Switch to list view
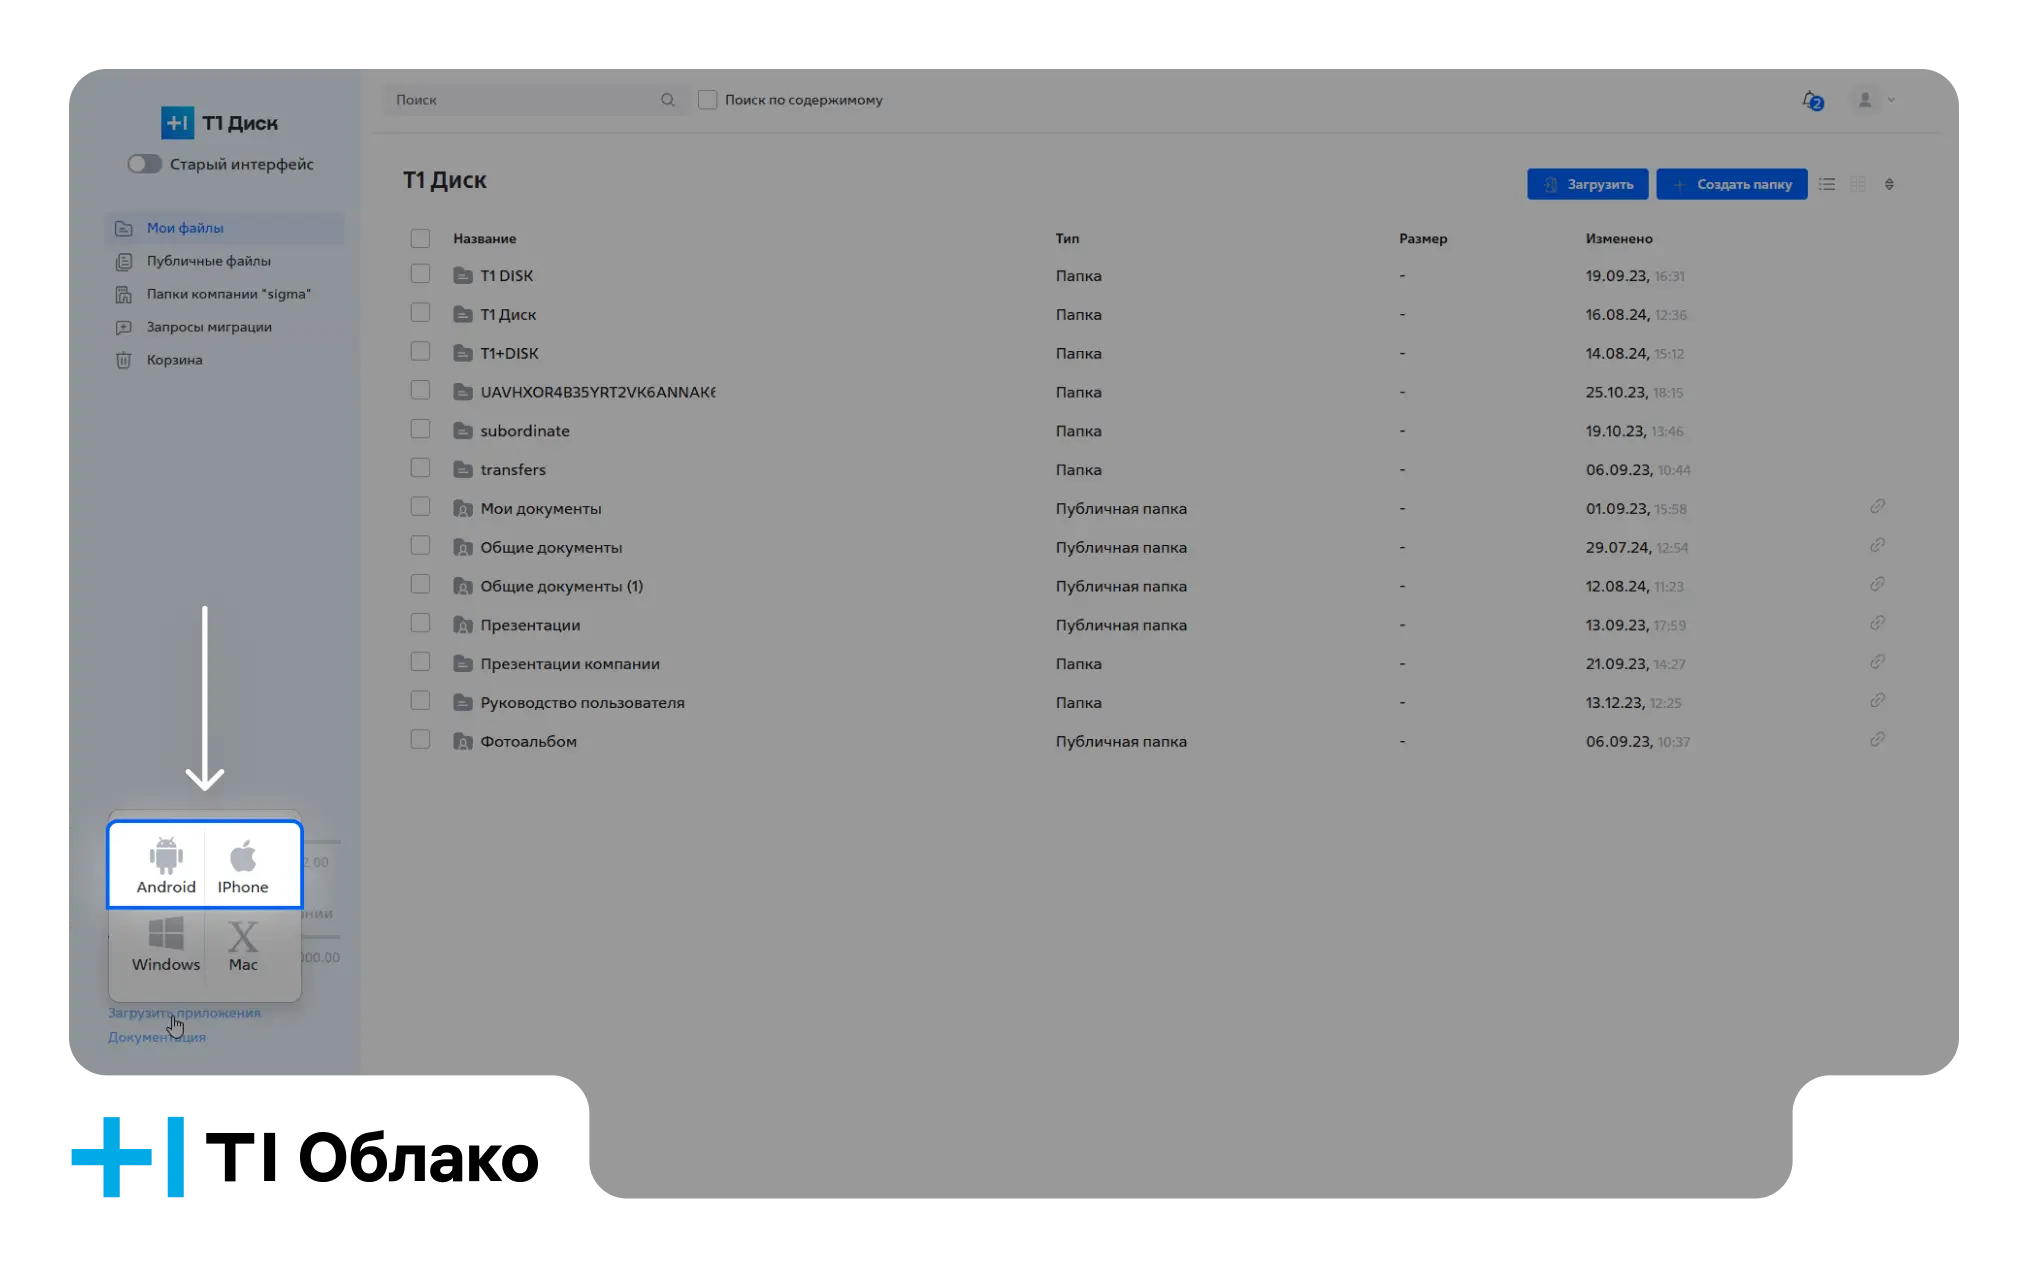This screenshot has height=1268, width=2028. (x=1827, y=184)
